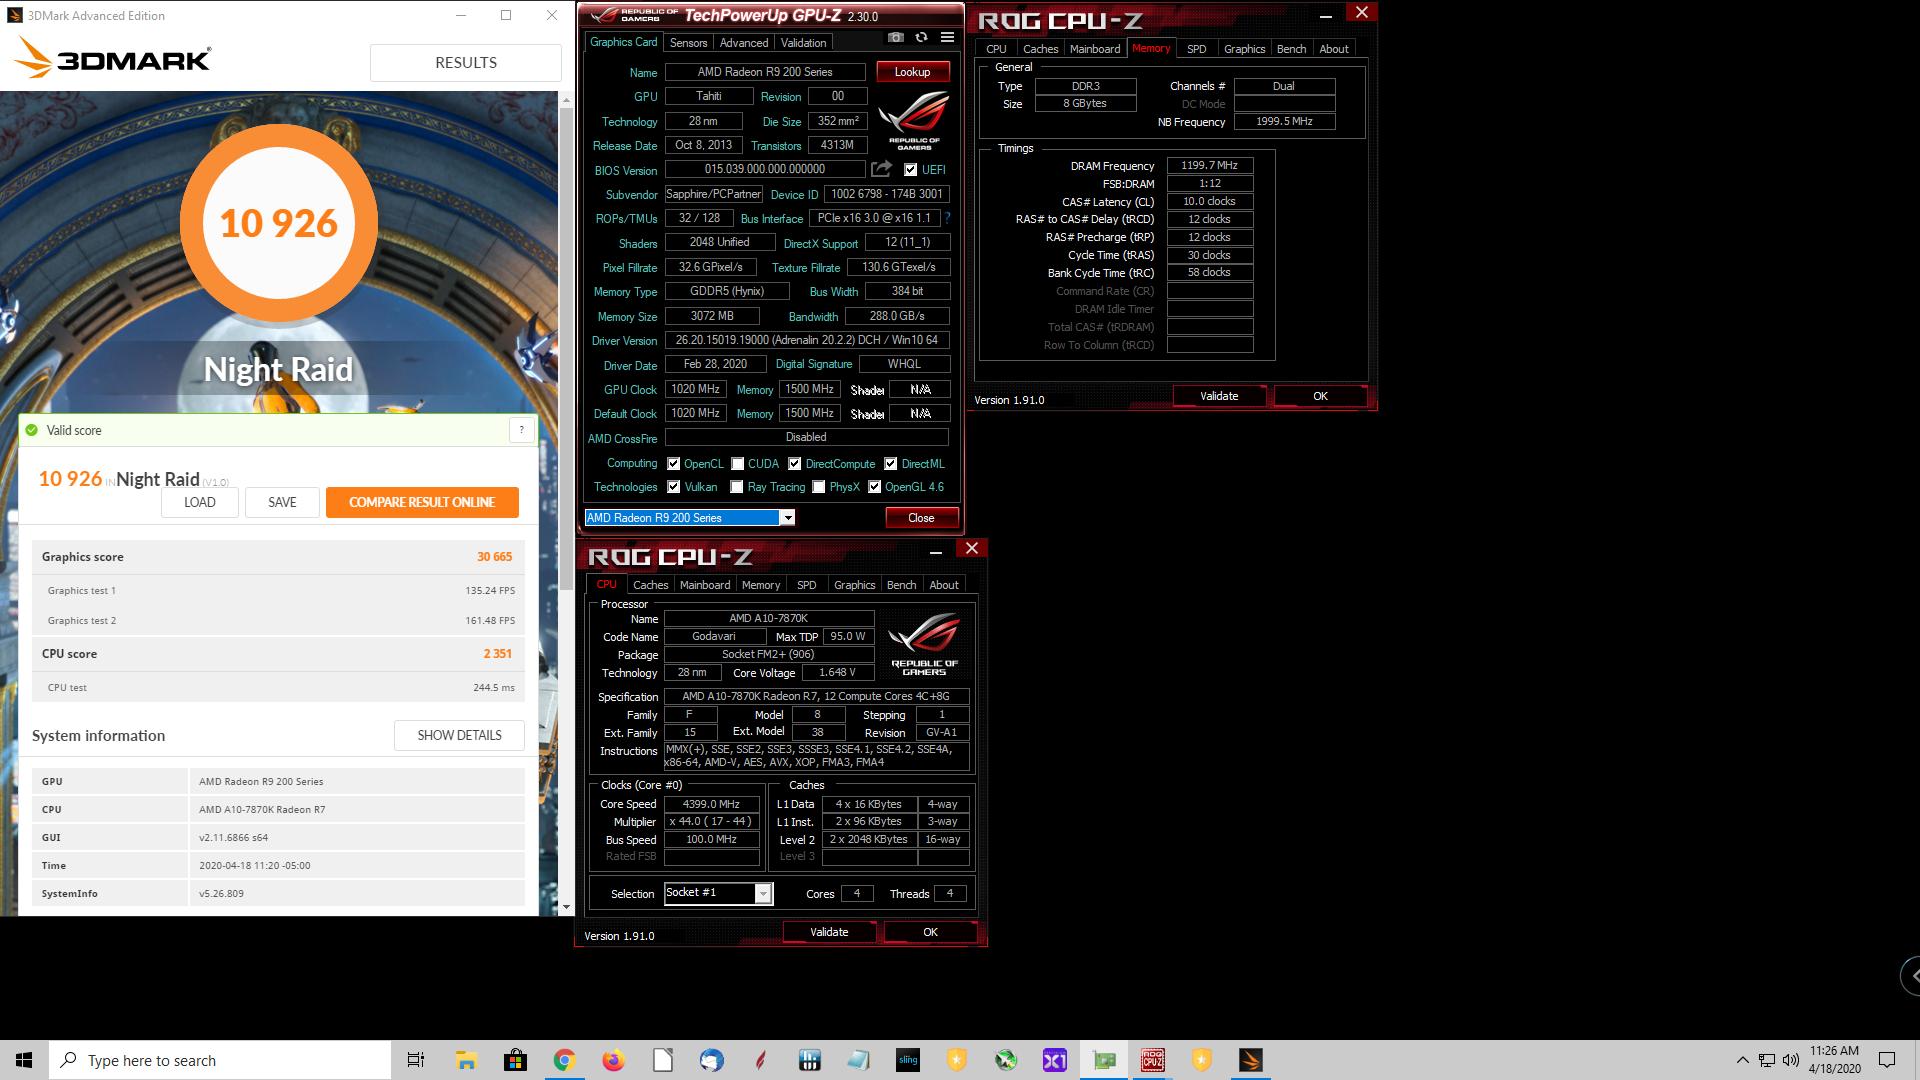This screenshot has width=1920, height=1080.
Task: Open the volume control in system tray
Action: [x=1790, y=1060]
